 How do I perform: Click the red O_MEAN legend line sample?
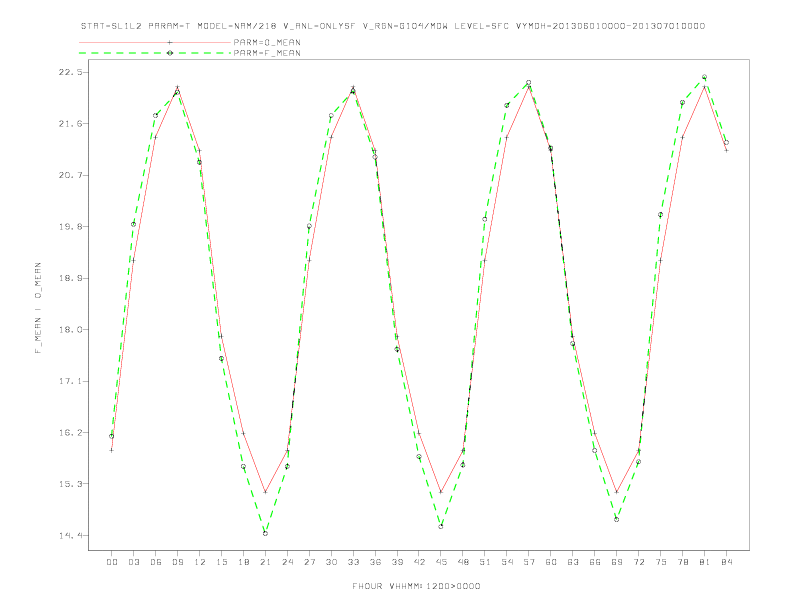pos(155,42)
